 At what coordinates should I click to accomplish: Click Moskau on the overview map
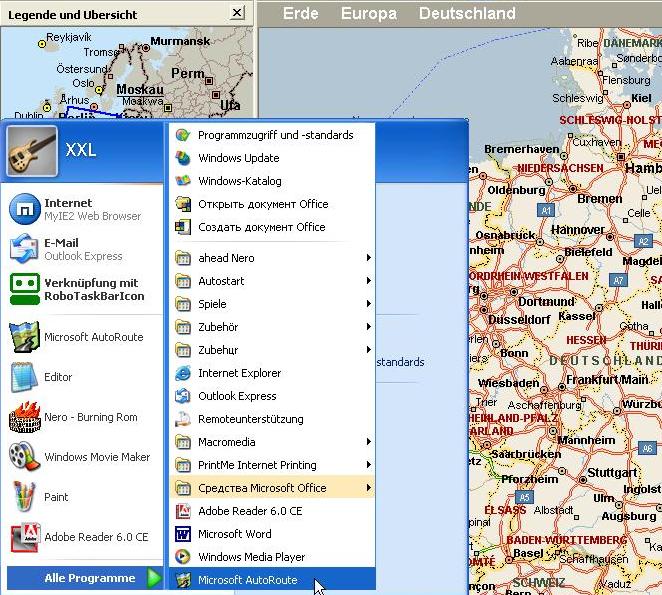pos(140,90)
